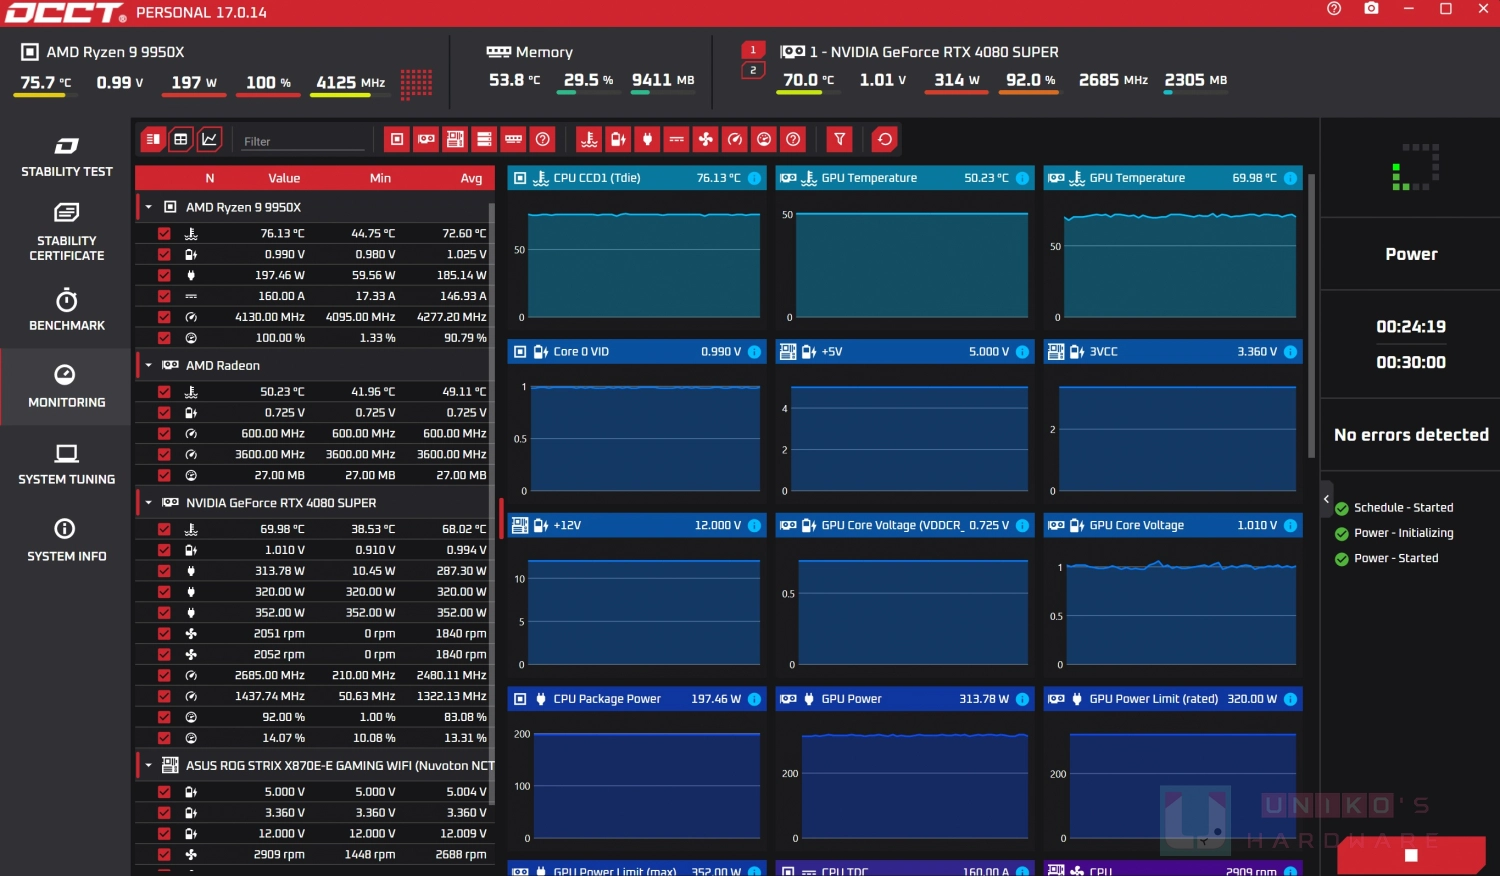Image resolution: width=1500 pixels, height=876 pixels.
Task: Collapse the NVIDIA GeForce RTX 4080 SUPER group
Action: tap(149, 503)
